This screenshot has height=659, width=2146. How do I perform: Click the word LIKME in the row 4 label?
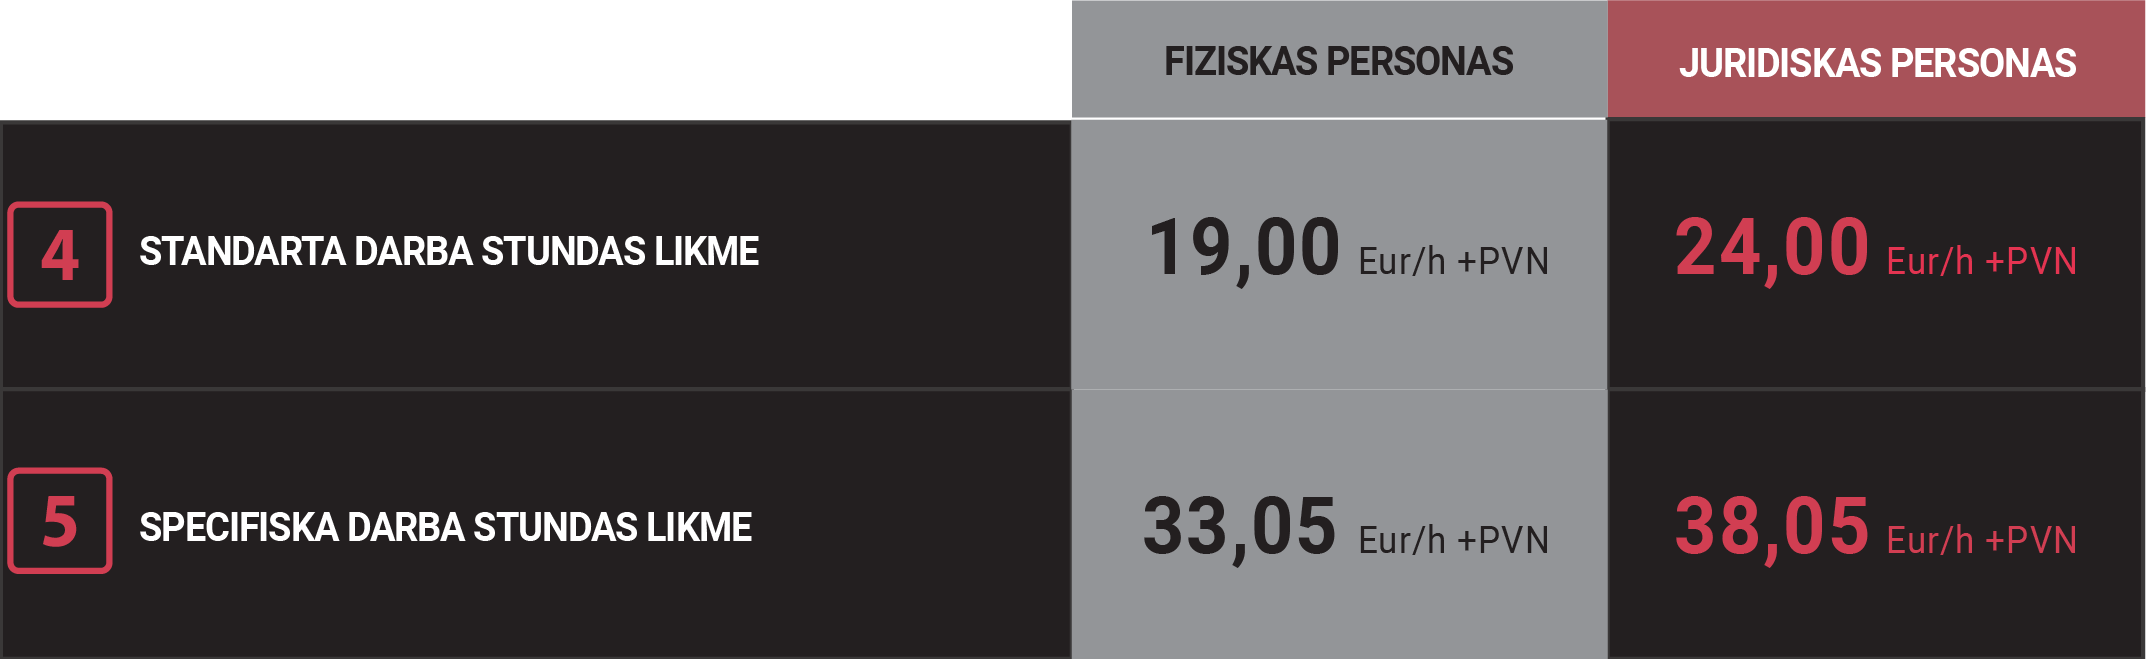706,252
